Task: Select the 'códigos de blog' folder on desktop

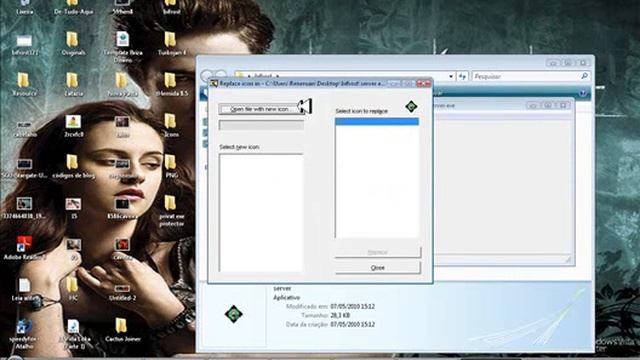Action: click(x=73, y=166)
